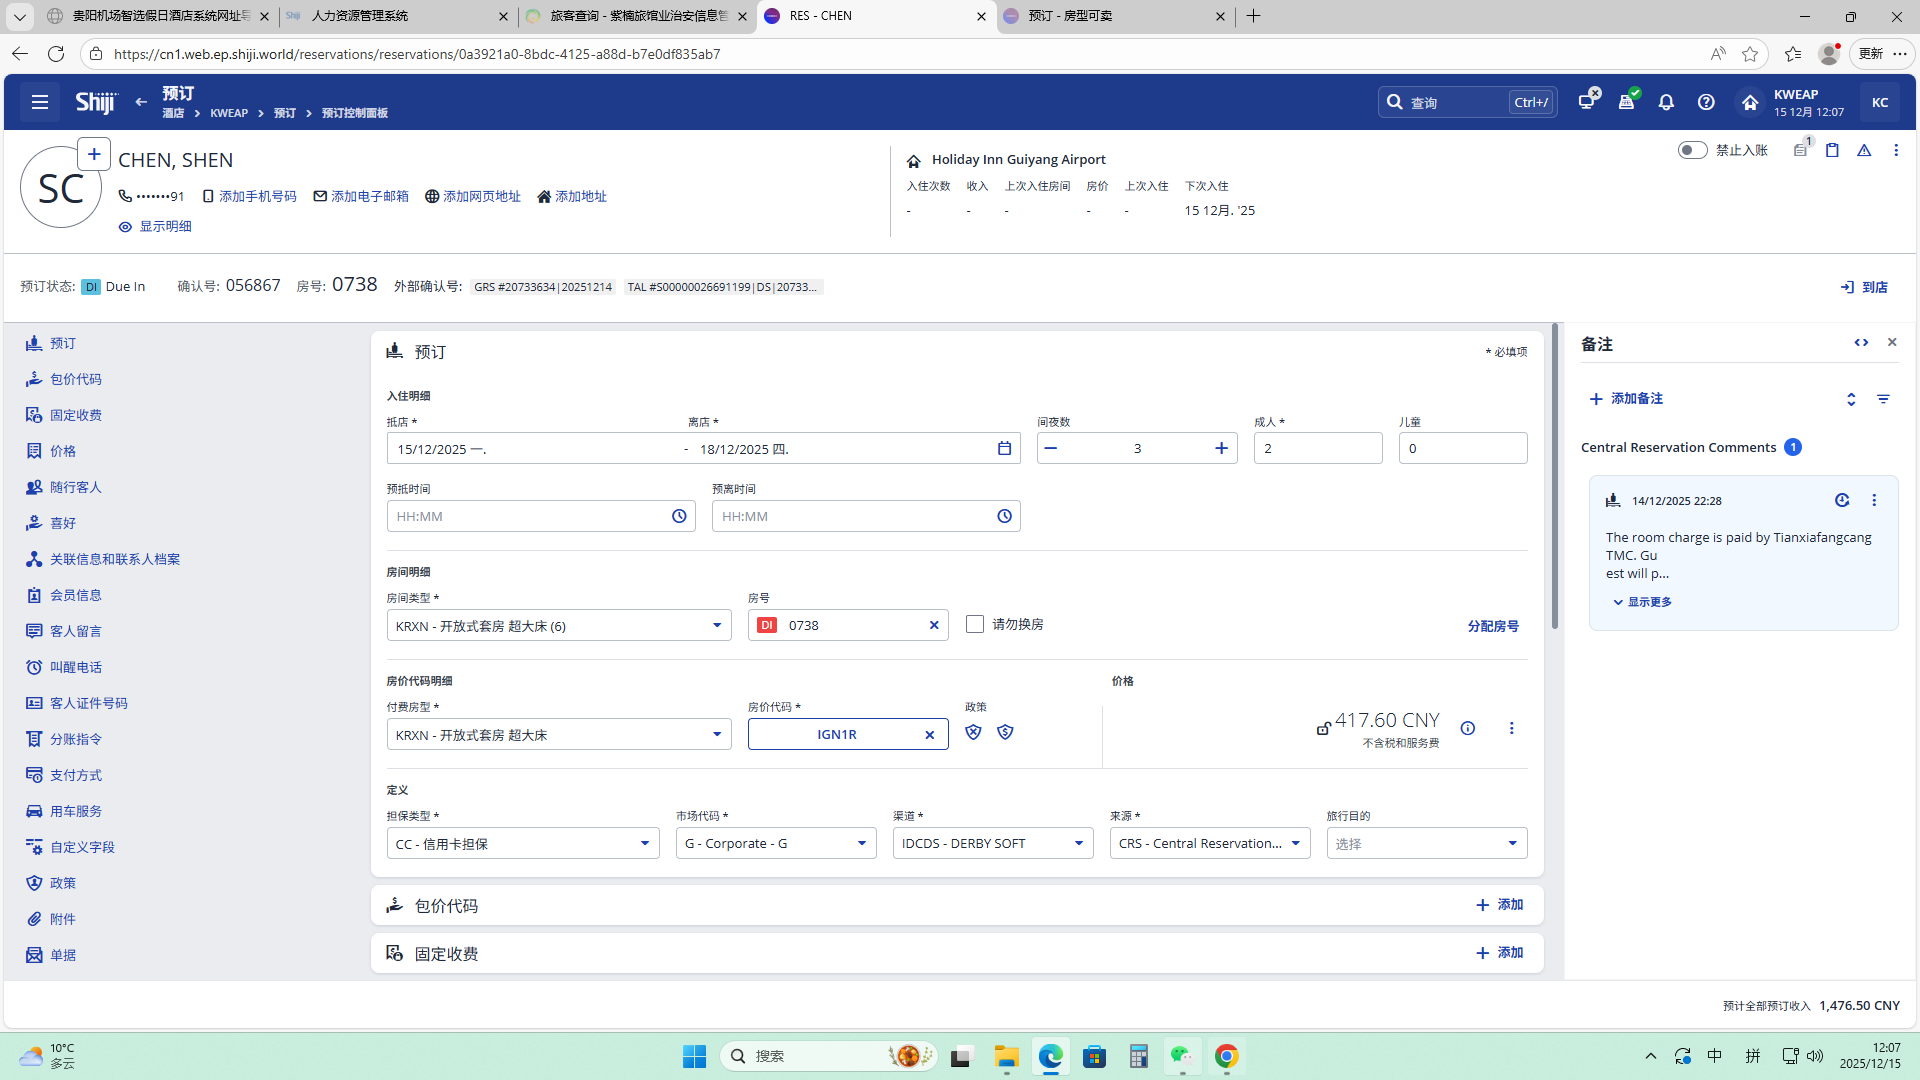Select 支付方式 in the left sidebar
Screen dimensions: 1920x1080
75,775
